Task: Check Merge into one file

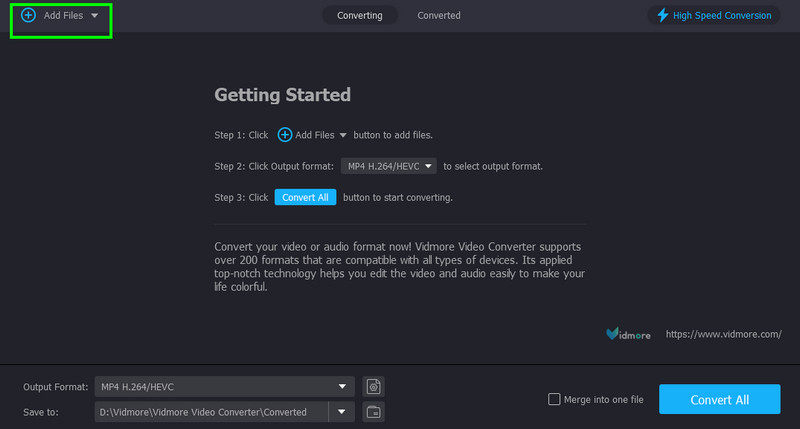Action: tap(554, 399)
